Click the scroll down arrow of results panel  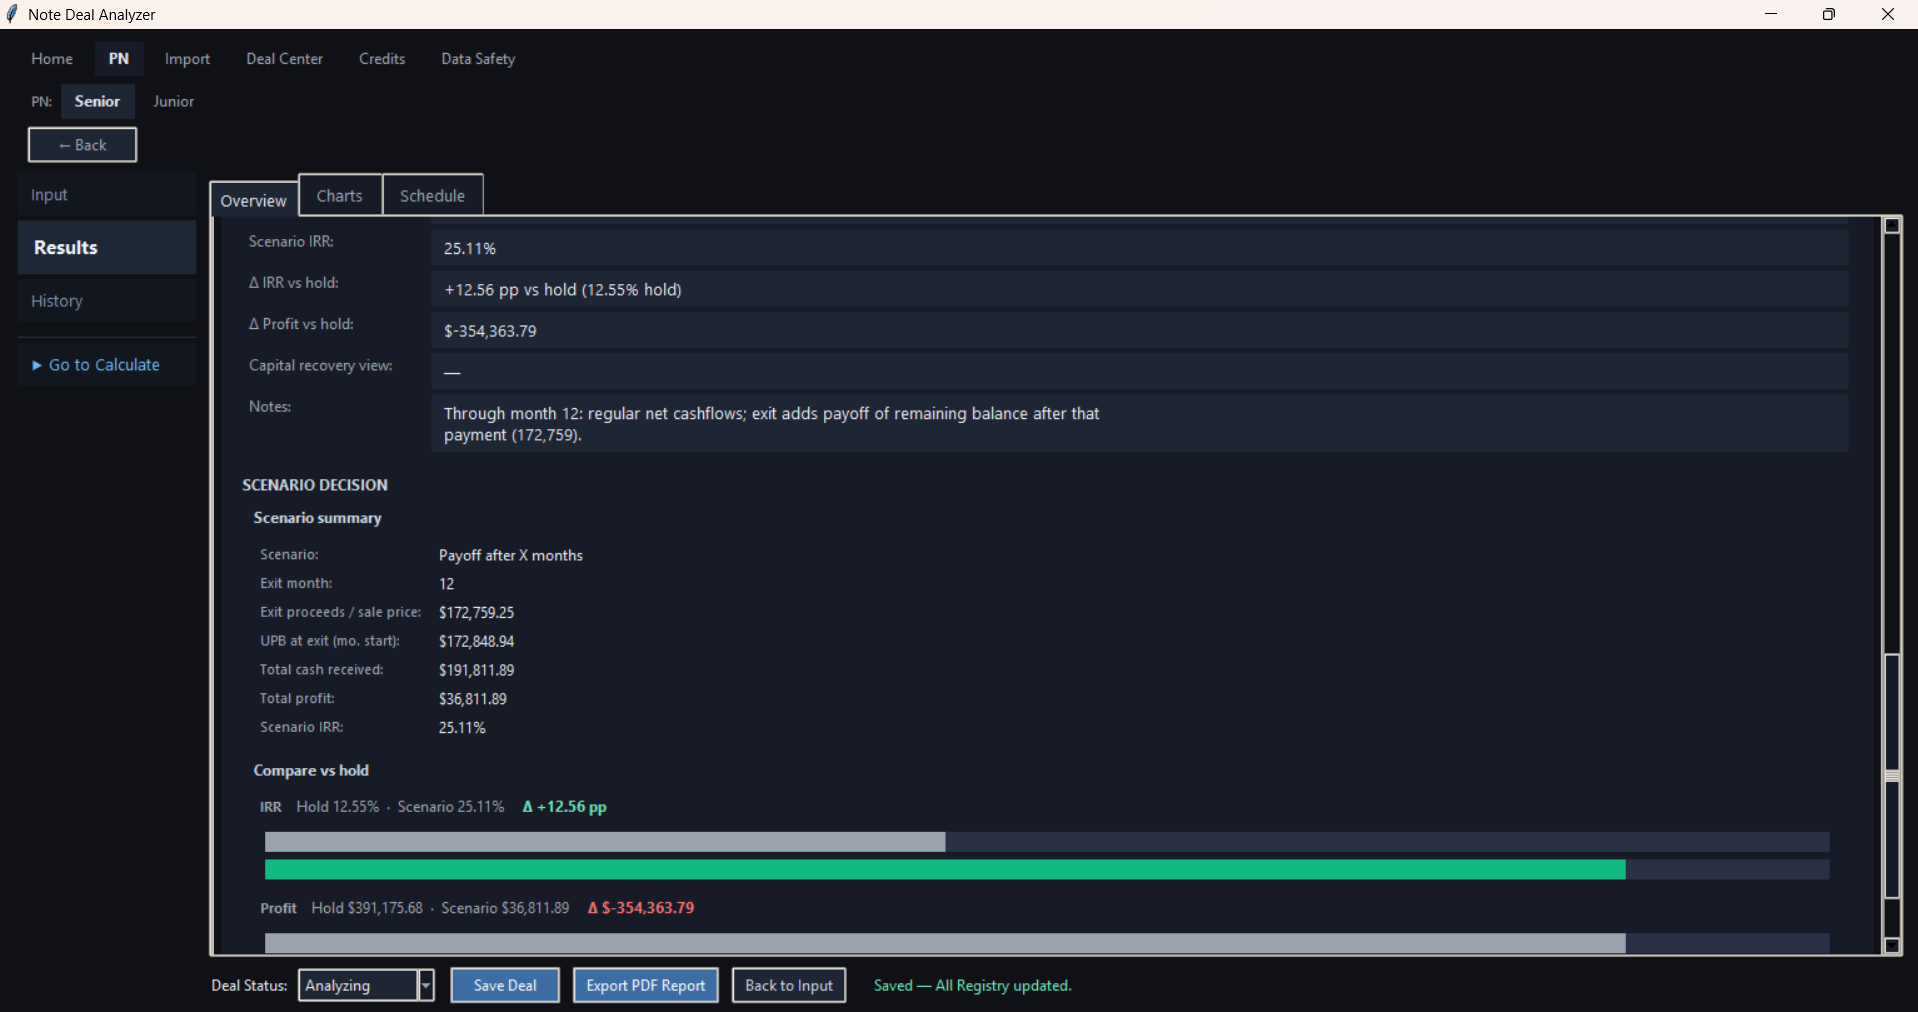1892,945
